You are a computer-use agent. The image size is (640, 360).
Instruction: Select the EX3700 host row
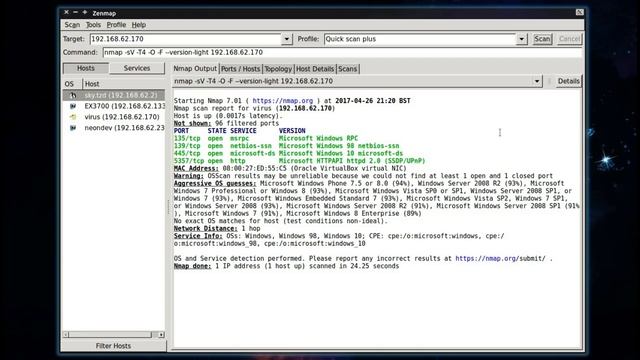pos(114,106)
